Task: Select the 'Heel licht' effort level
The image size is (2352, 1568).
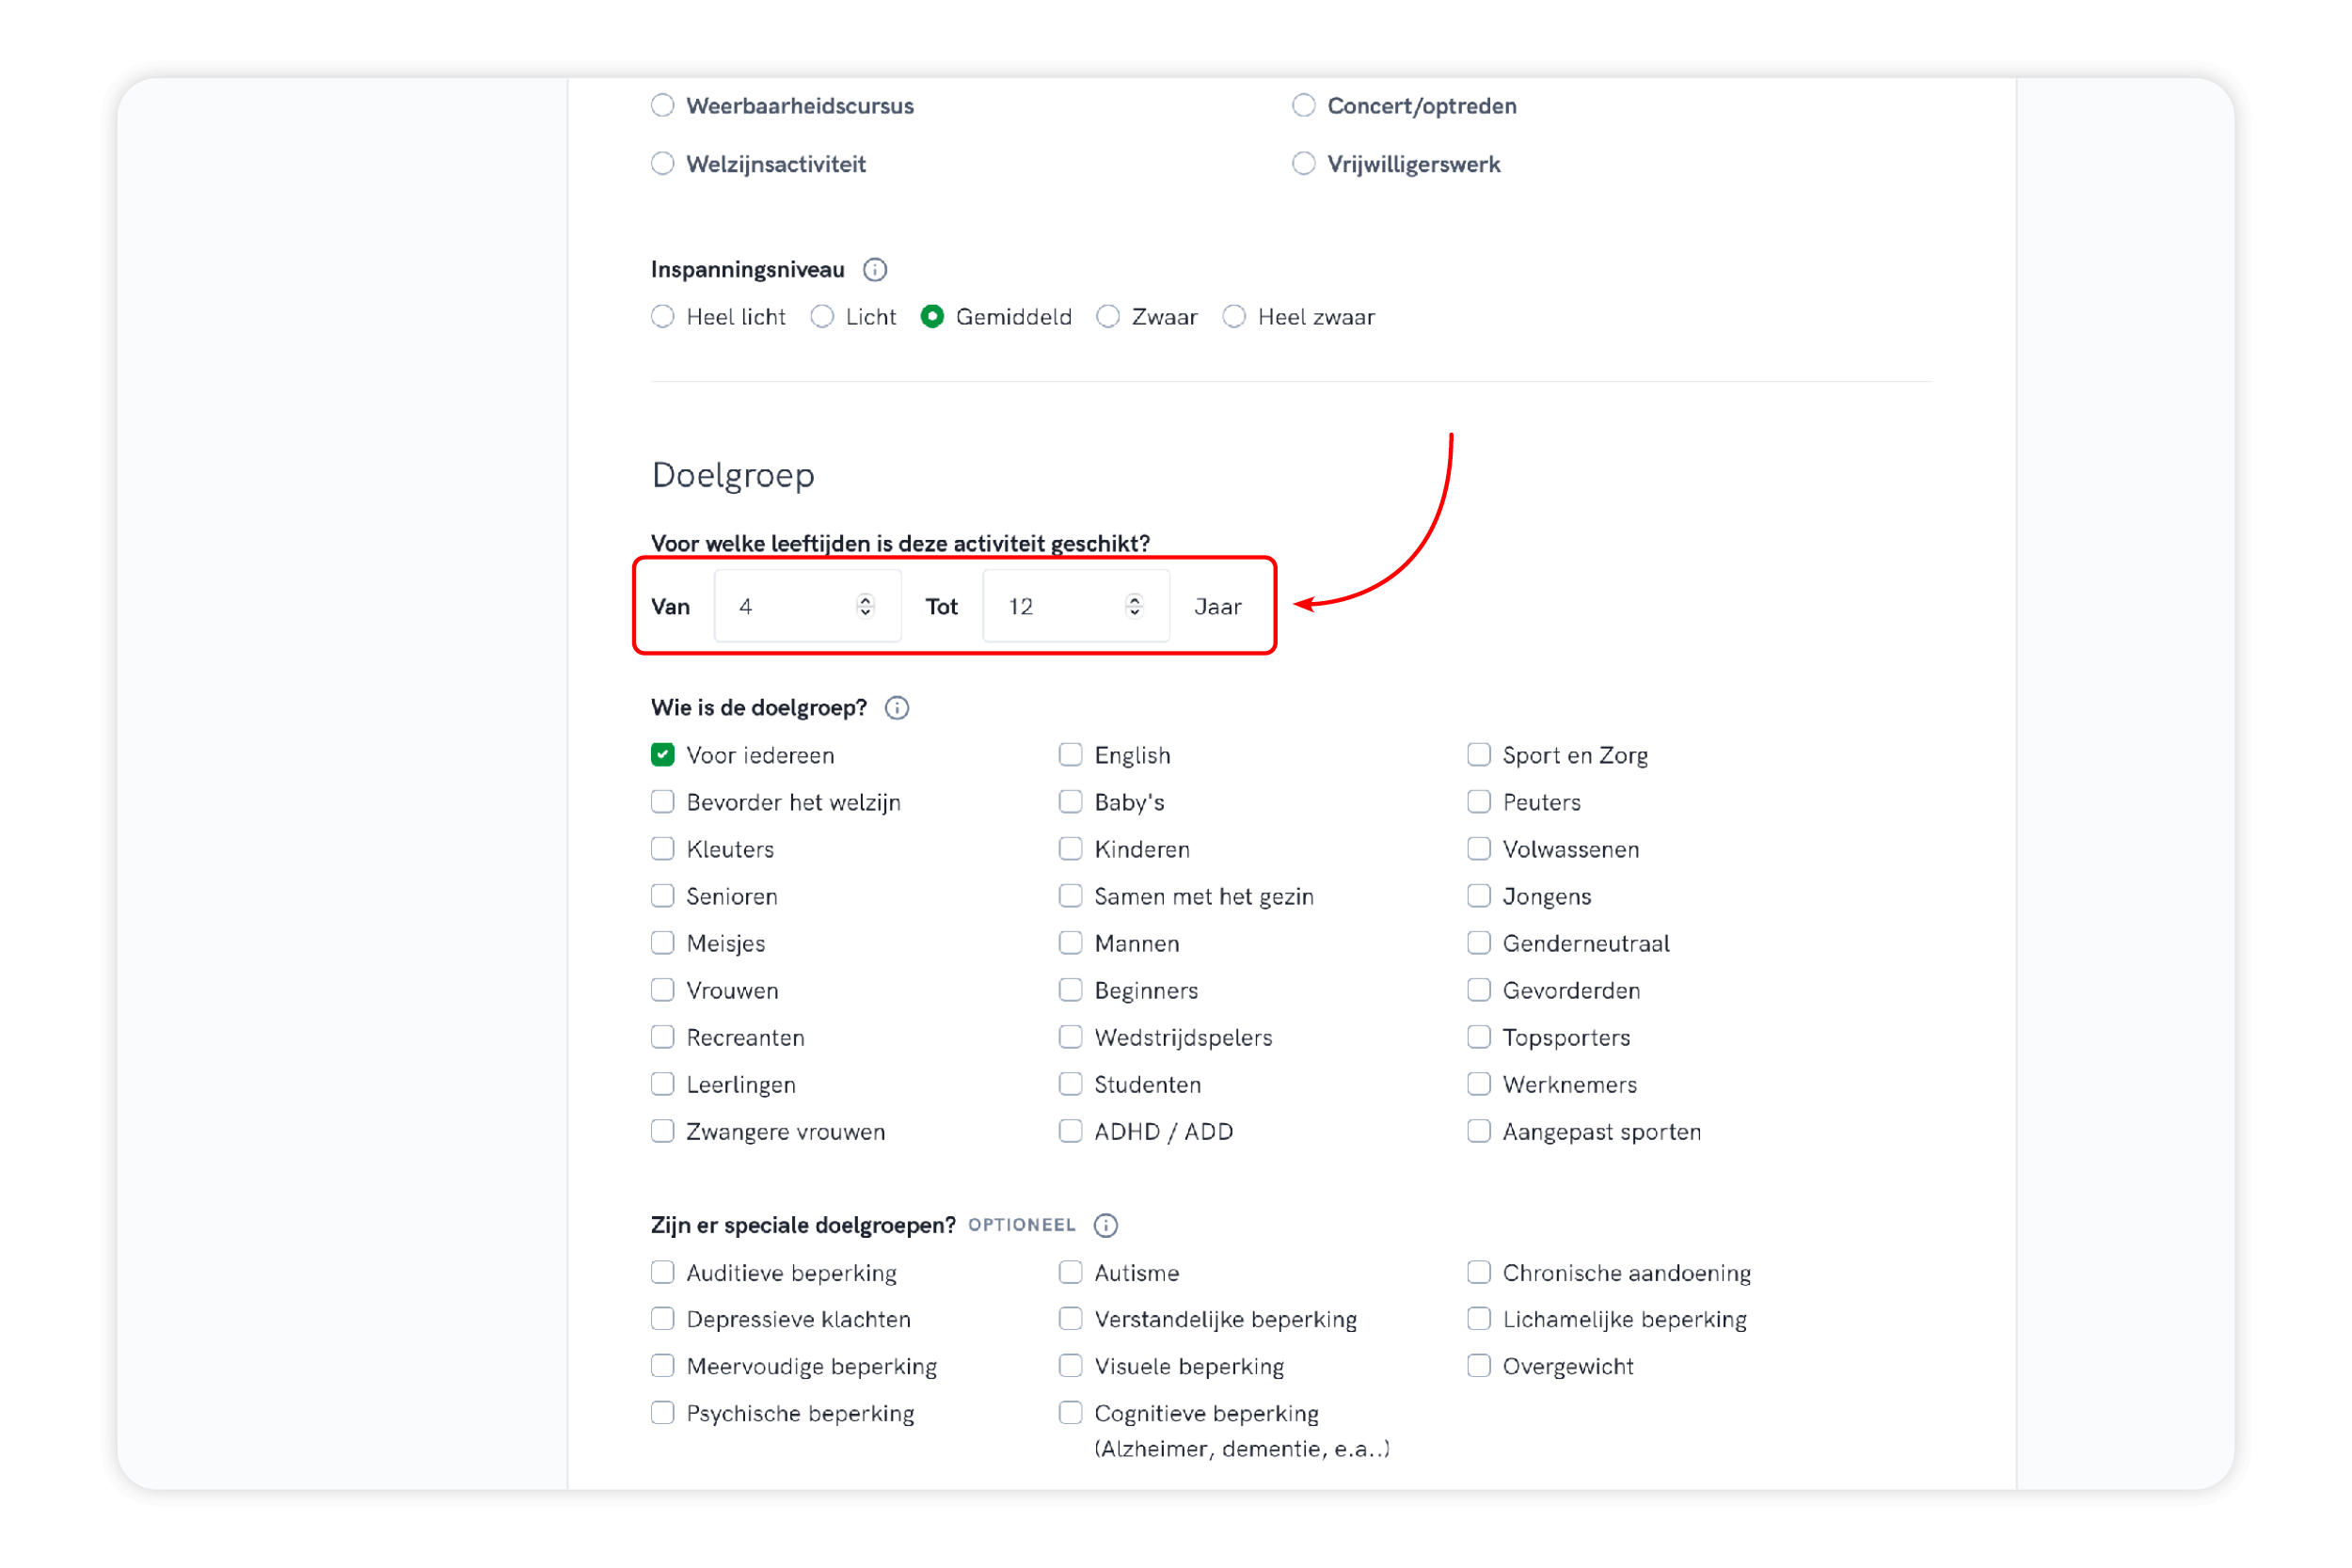Action: [x=663, y=317]
